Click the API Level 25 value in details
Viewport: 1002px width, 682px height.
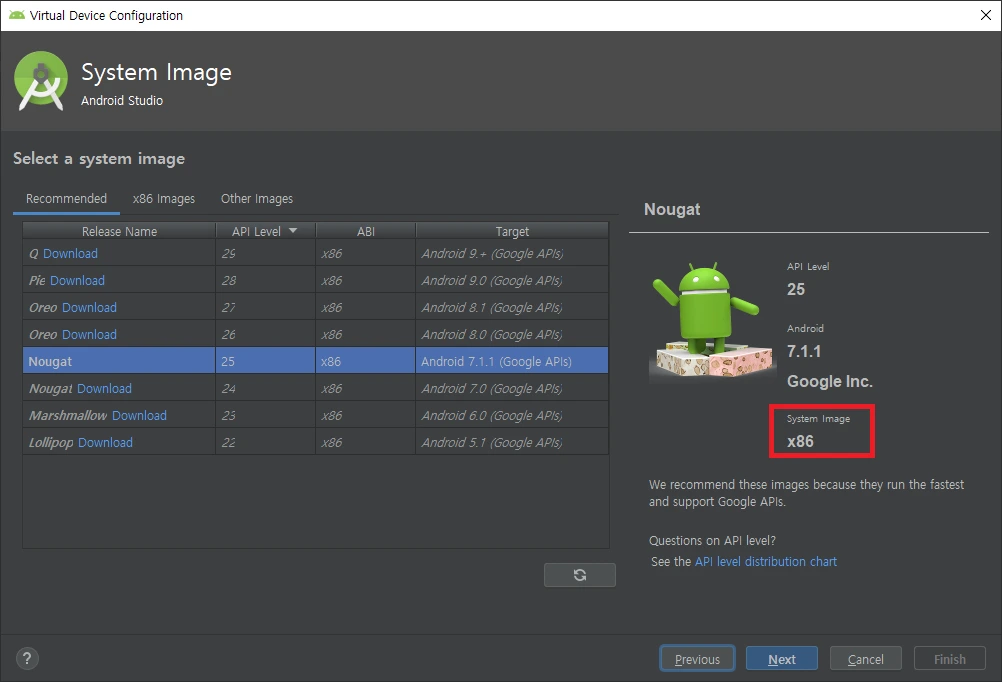[796, 289]
